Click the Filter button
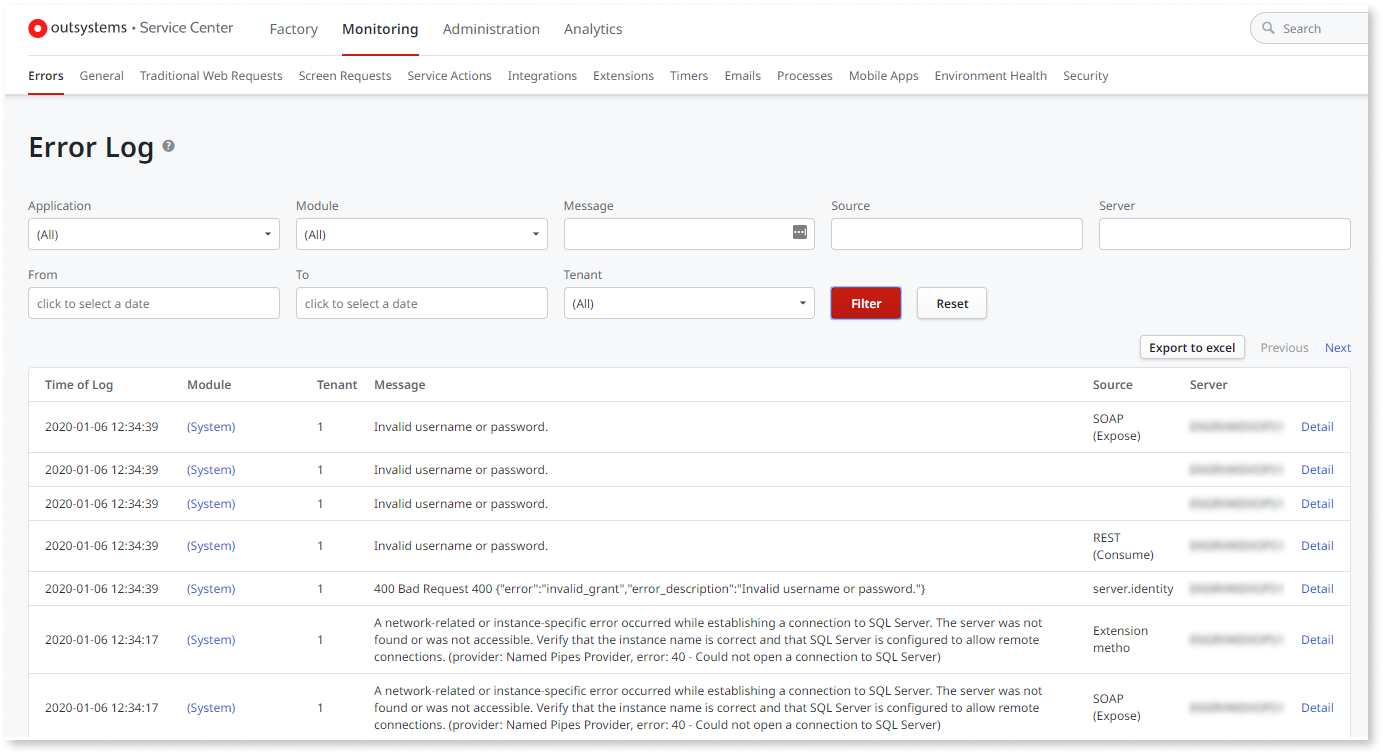Viewport: 1383px width, 755px height. point(865,303)
